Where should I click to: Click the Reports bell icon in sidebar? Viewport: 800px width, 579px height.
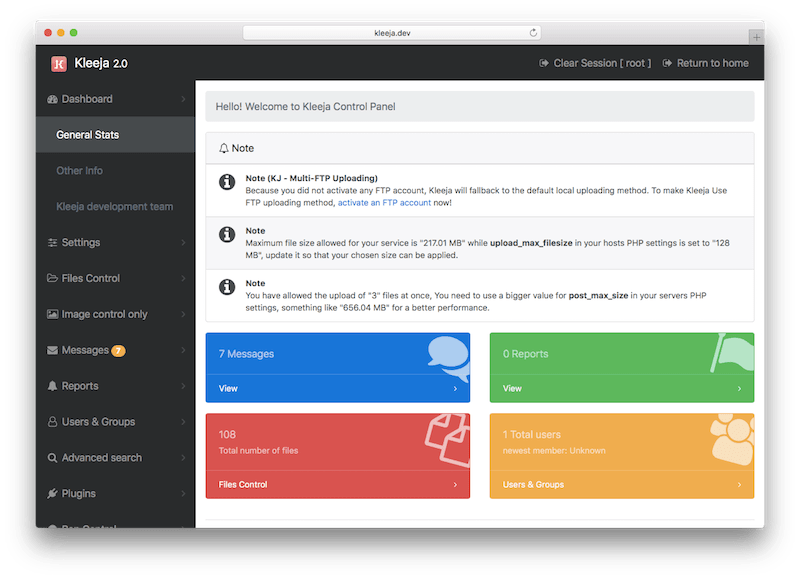tap(53, 385)
